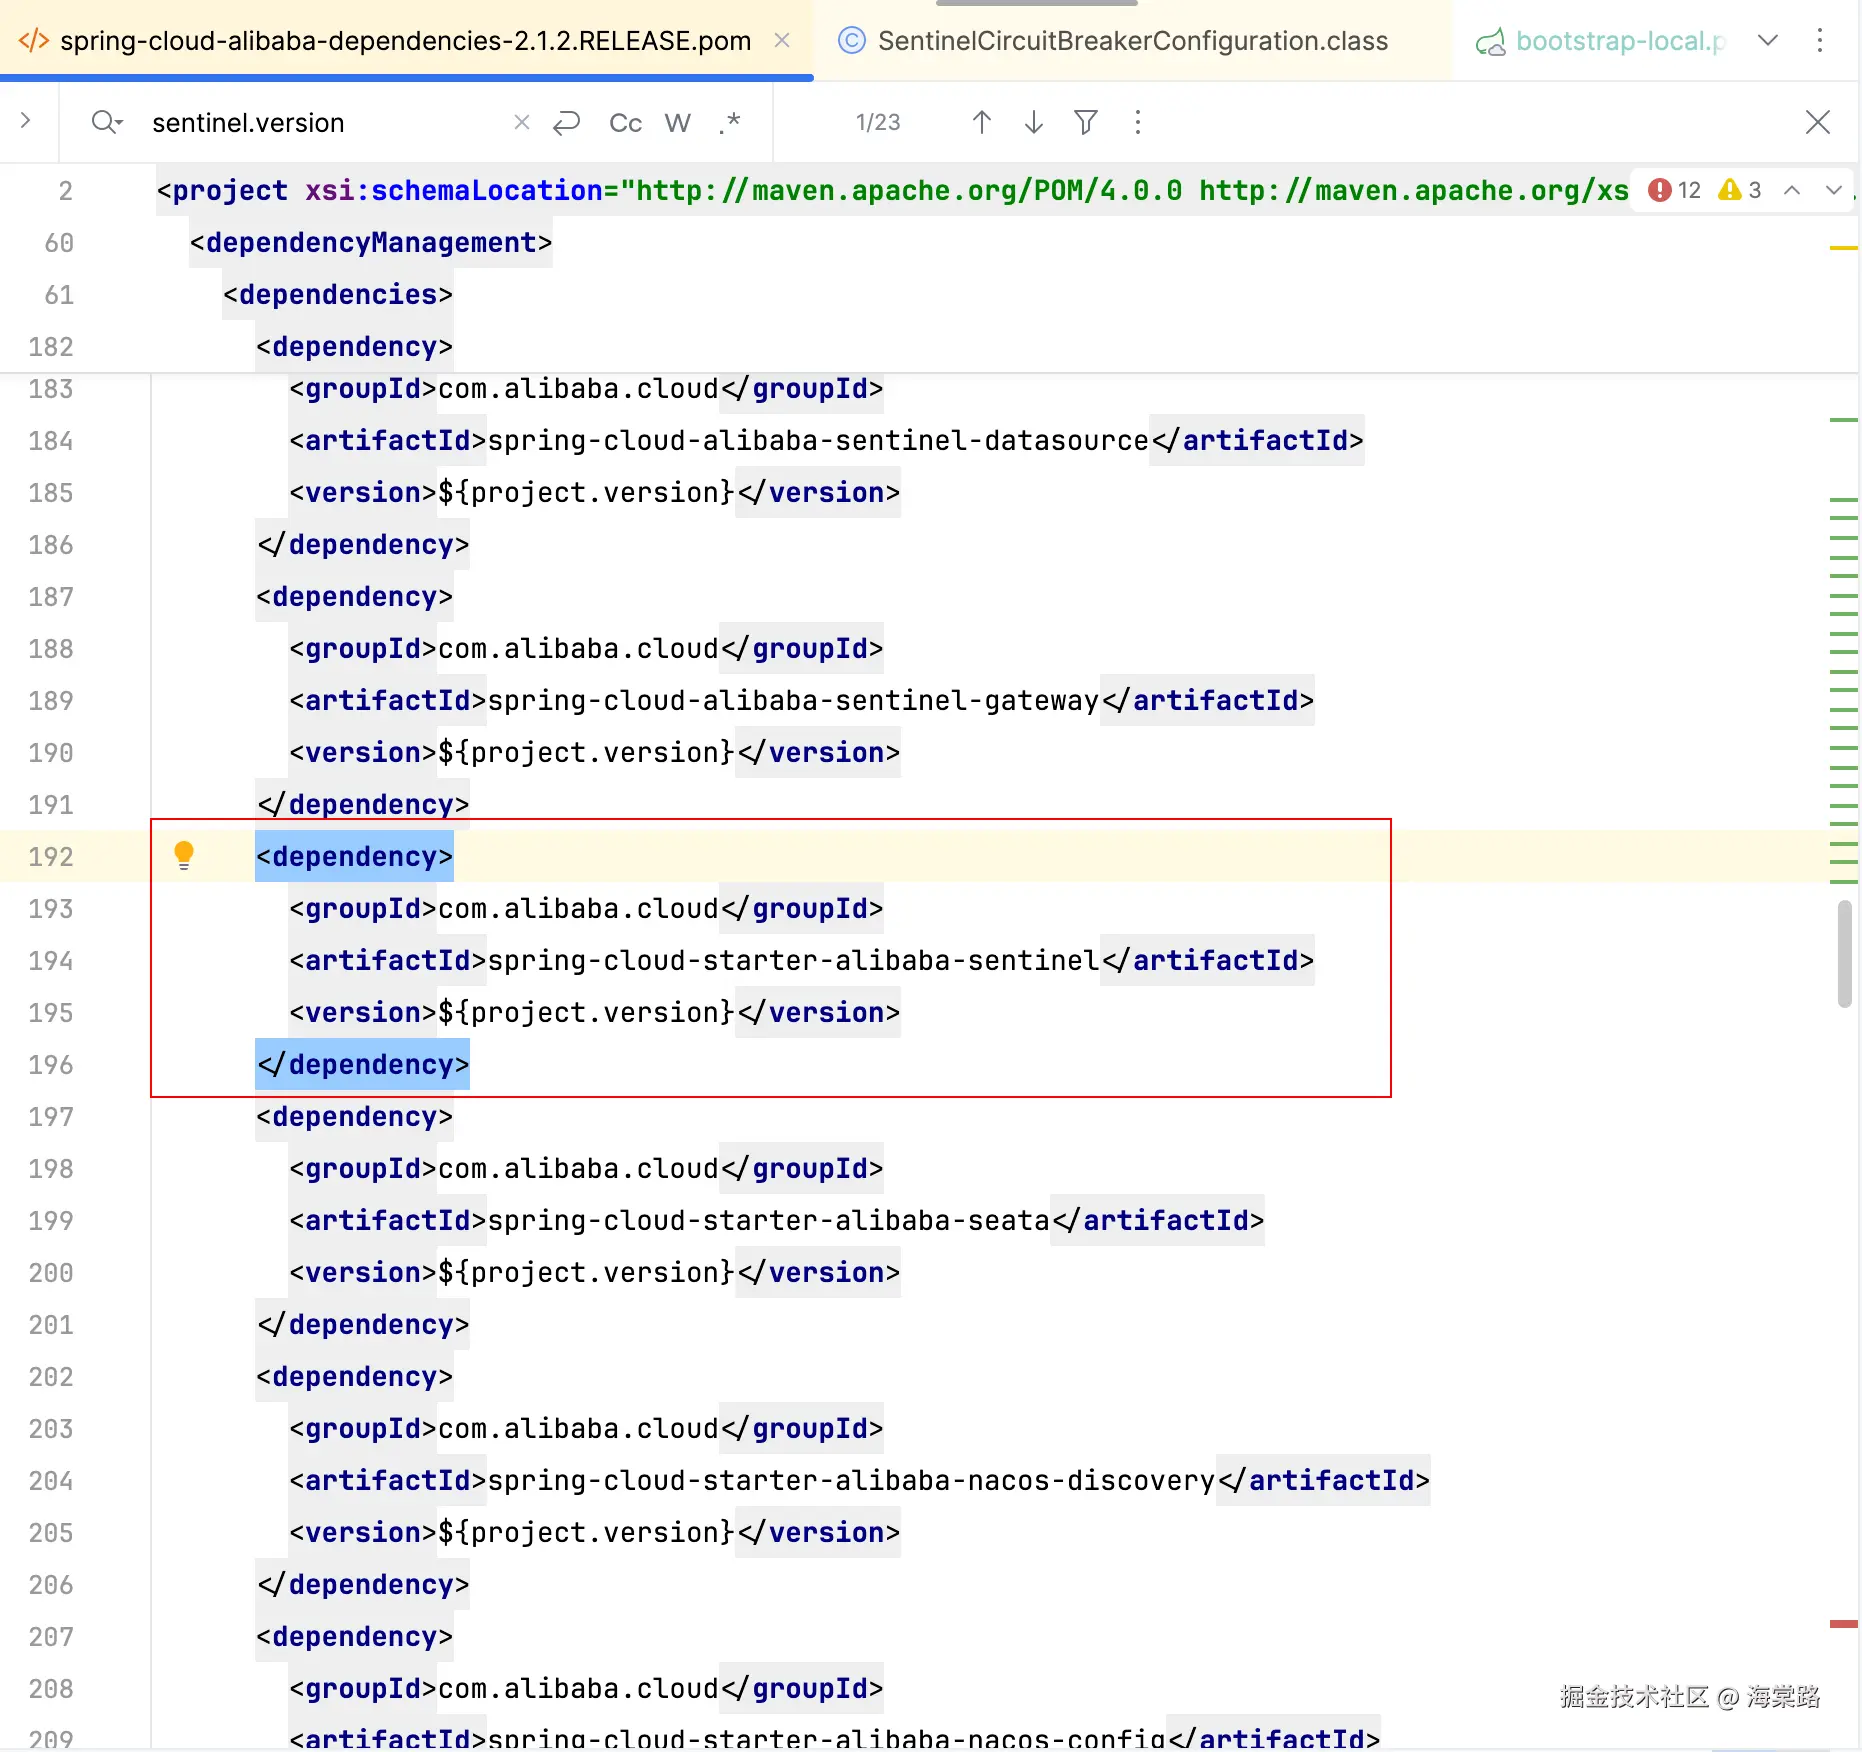
Task: Close the find bar
Action: pyautogui.click(x=1818, y=122)
